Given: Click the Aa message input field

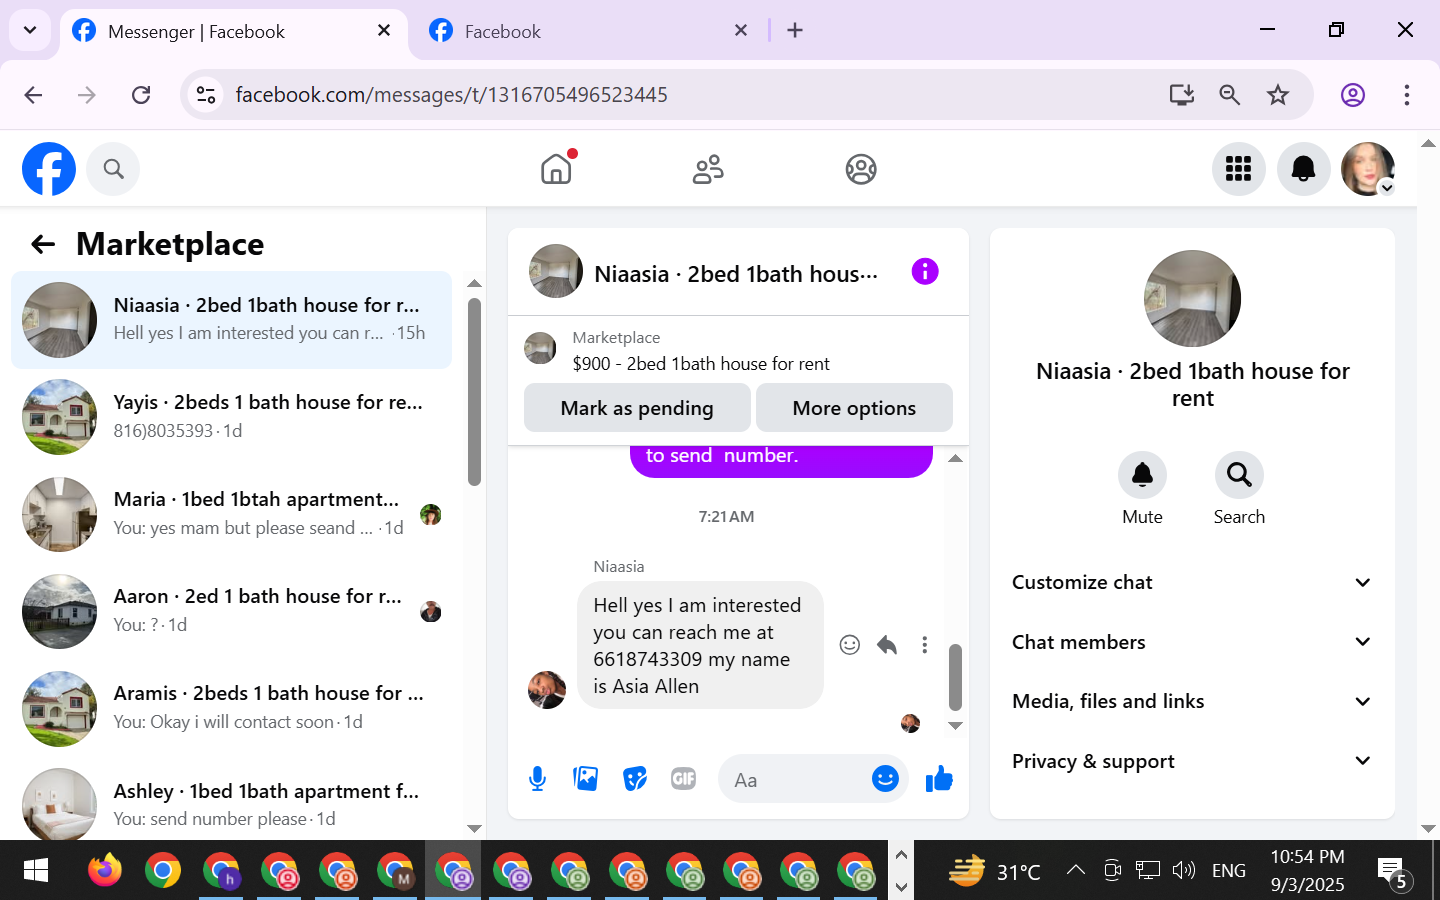Looking at the screenshot, I should 795,779.
